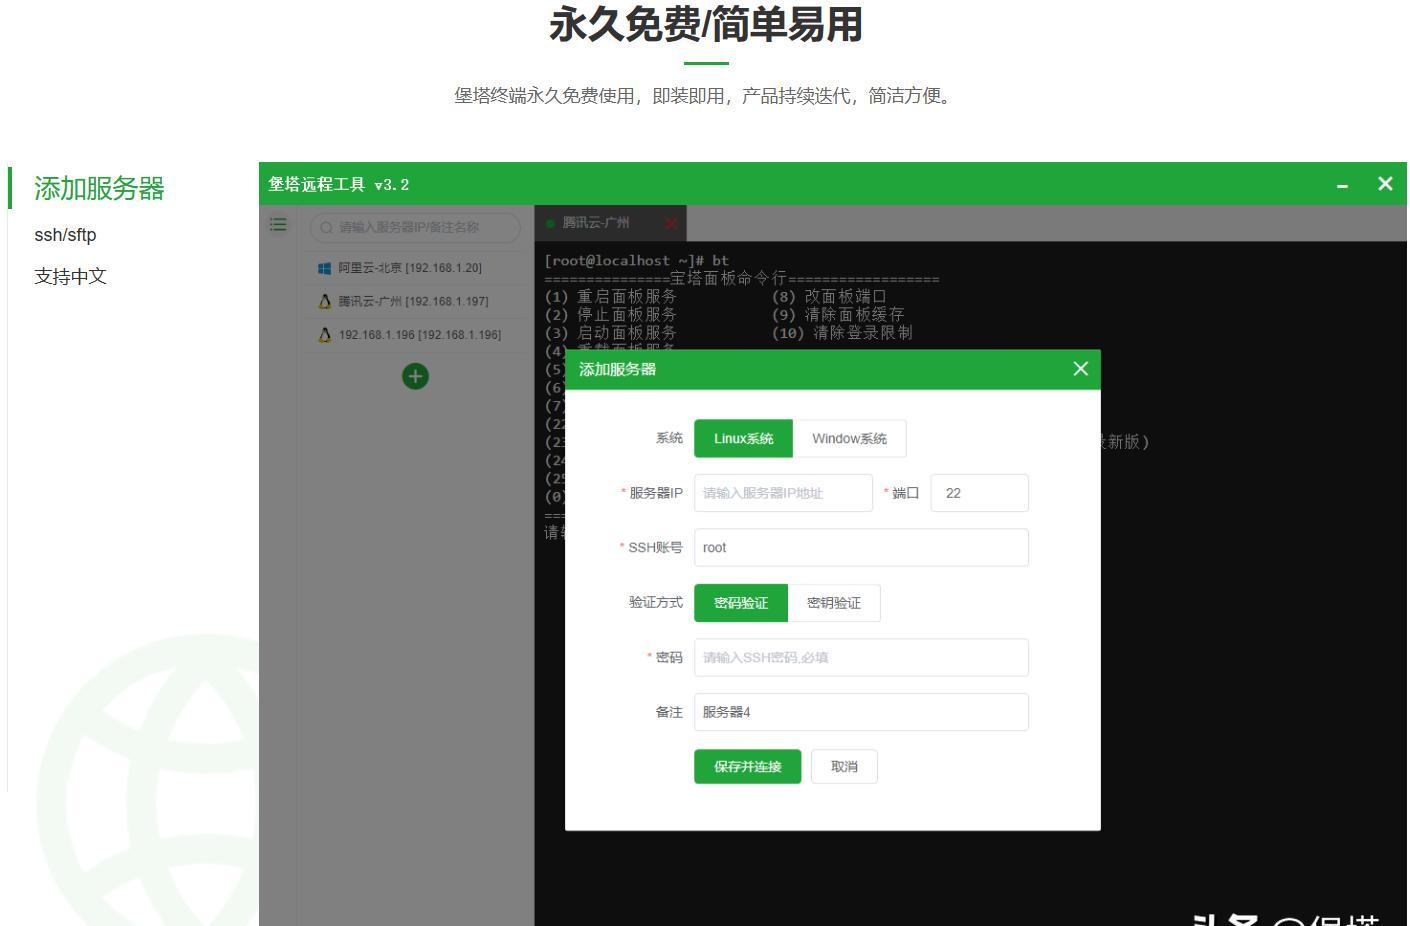Minimize the 堡塔远程工具 window

point(1342,185)
